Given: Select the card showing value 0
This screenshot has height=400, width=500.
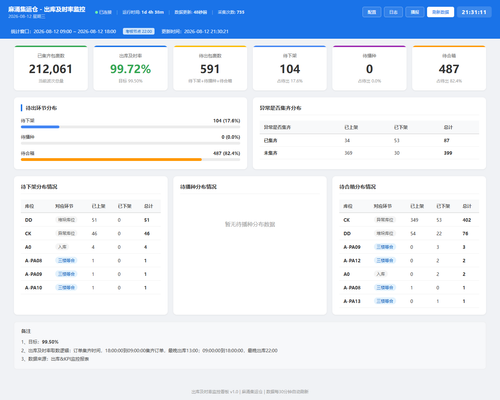Looking at the screenshot, I should [369, 68].
